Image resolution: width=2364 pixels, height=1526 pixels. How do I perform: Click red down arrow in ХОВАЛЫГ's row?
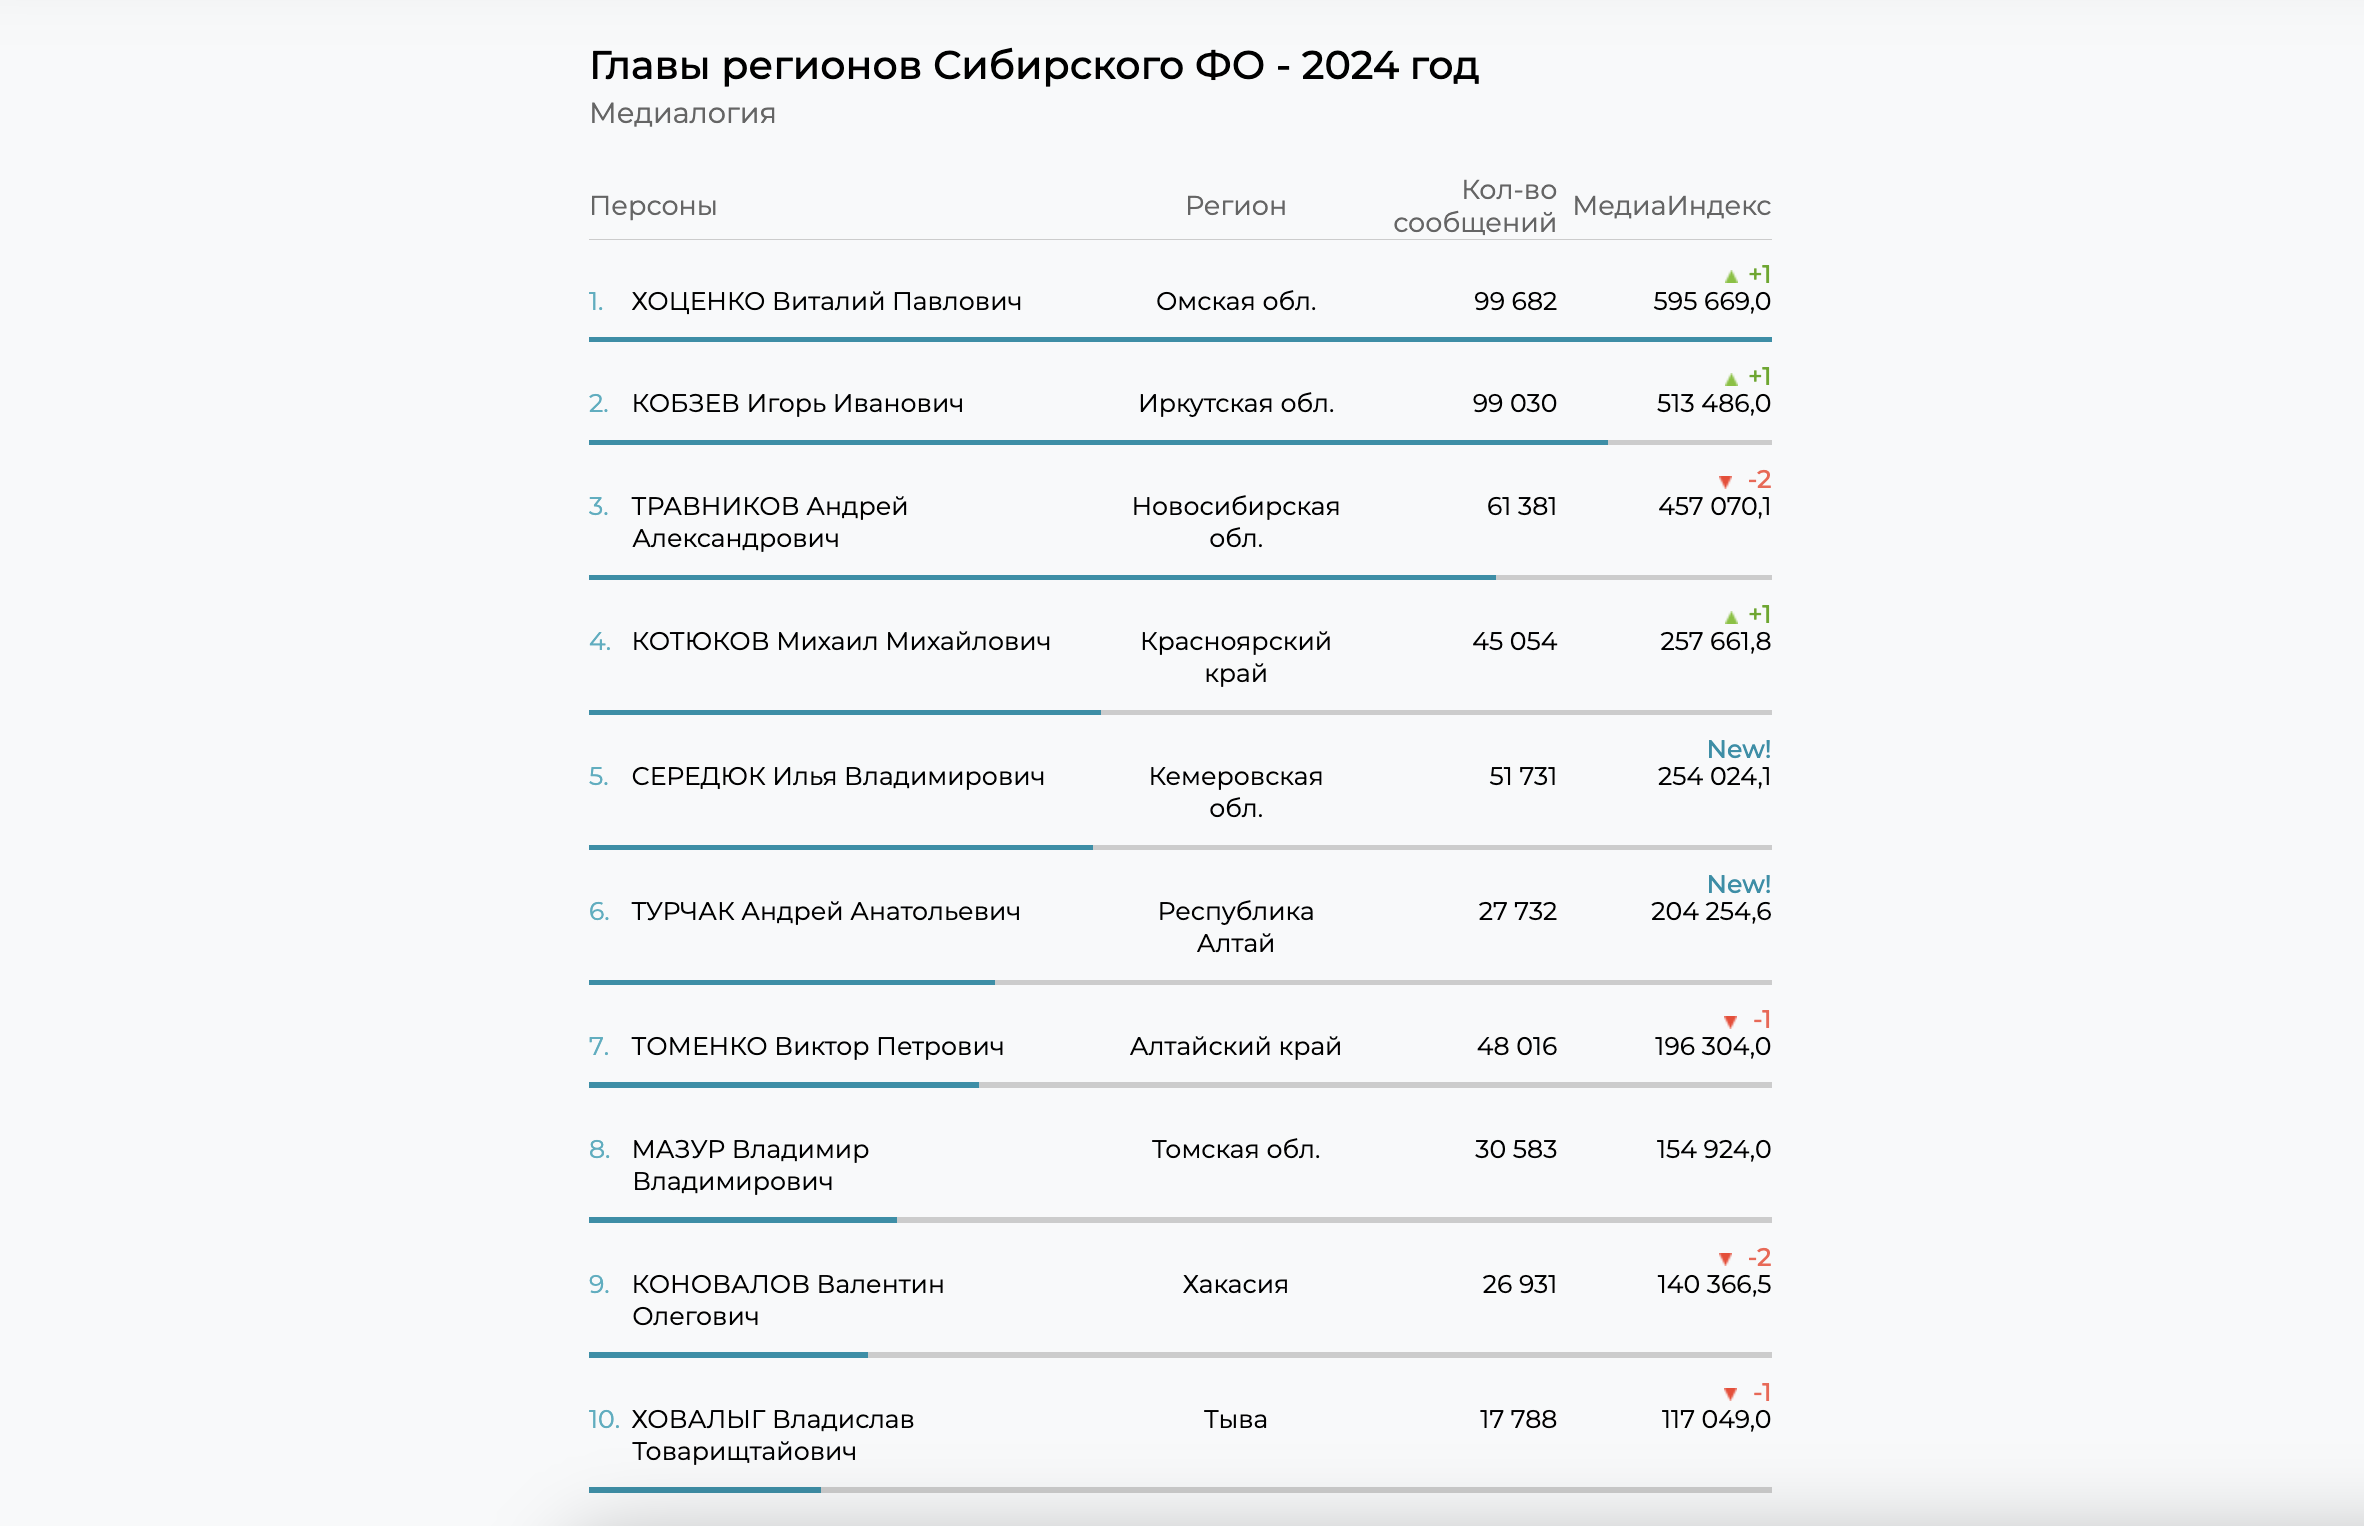[1730, 1394]
